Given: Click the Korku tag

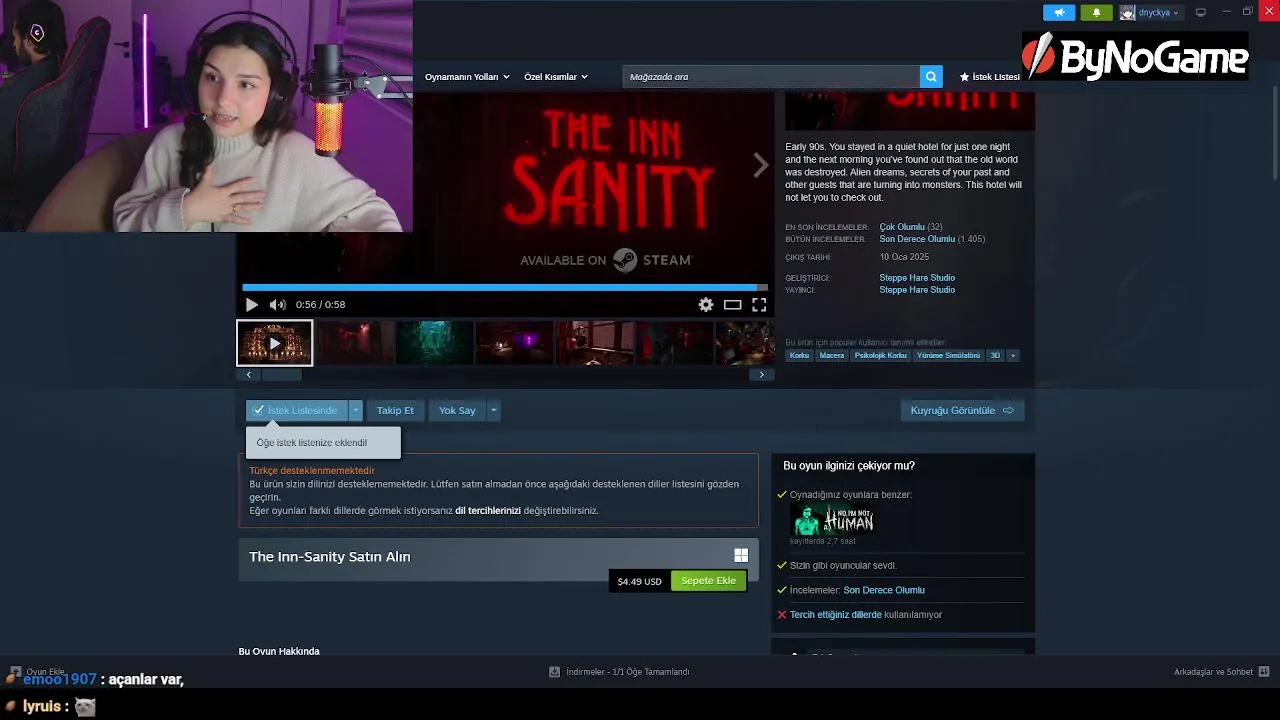Looking at the screenshot, I should [799, 356].
